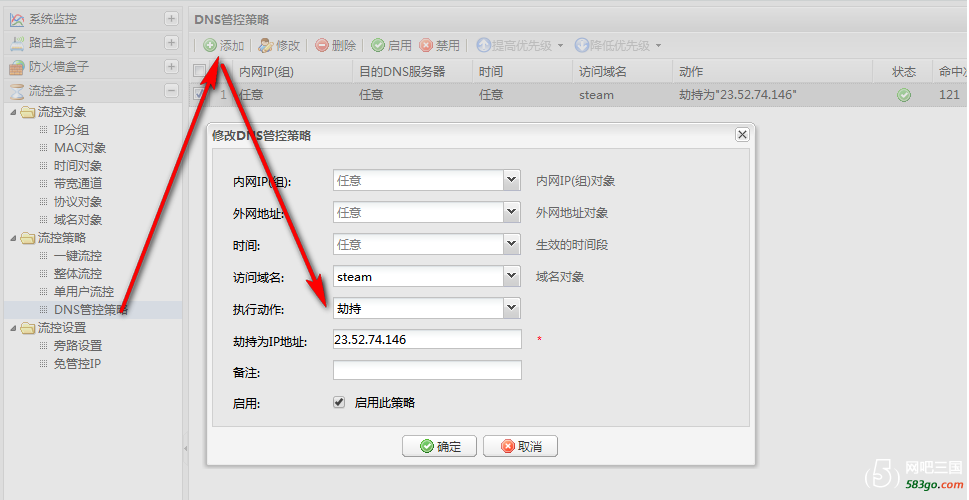Select 单用户流控 in the sidebar tree
969x500 pixels.
click(84, 291)
